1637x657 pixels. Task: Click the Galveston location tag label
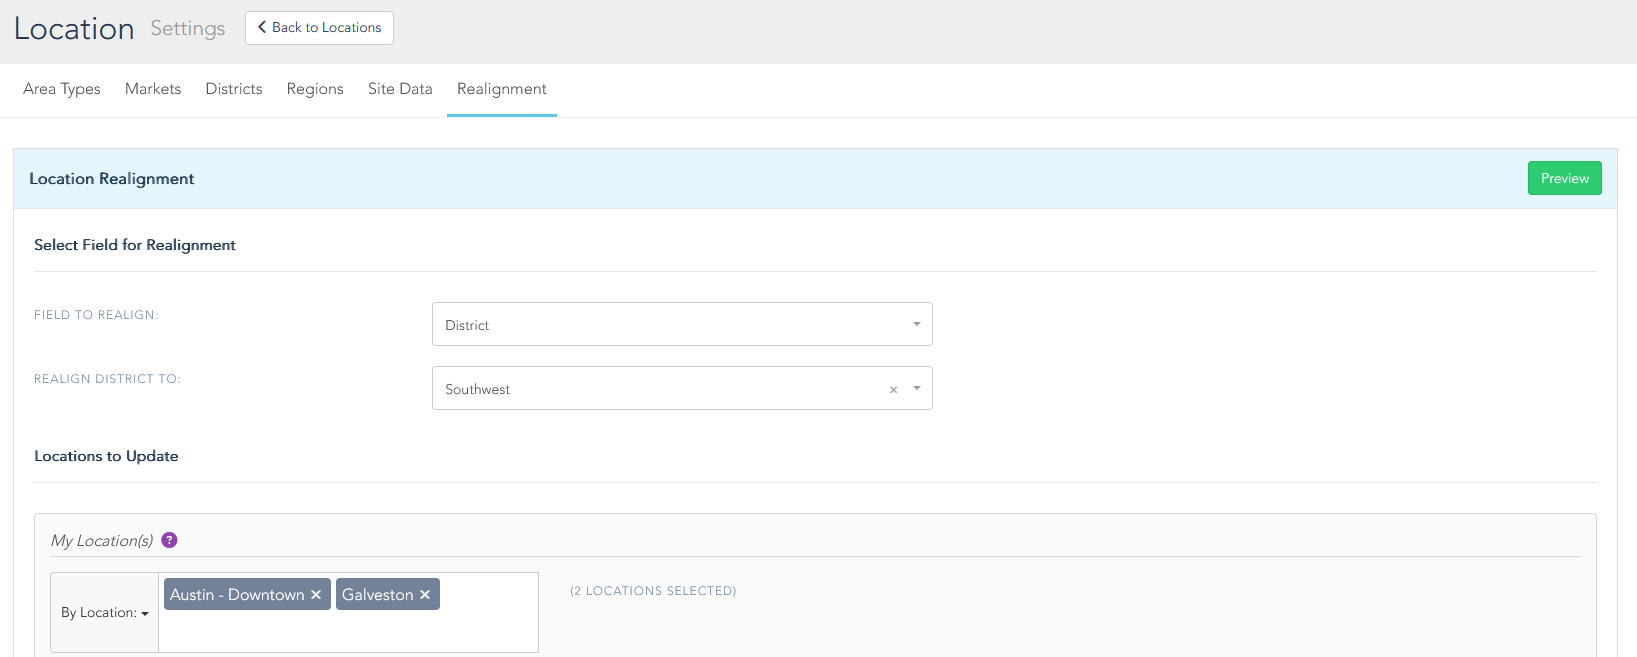377,595
